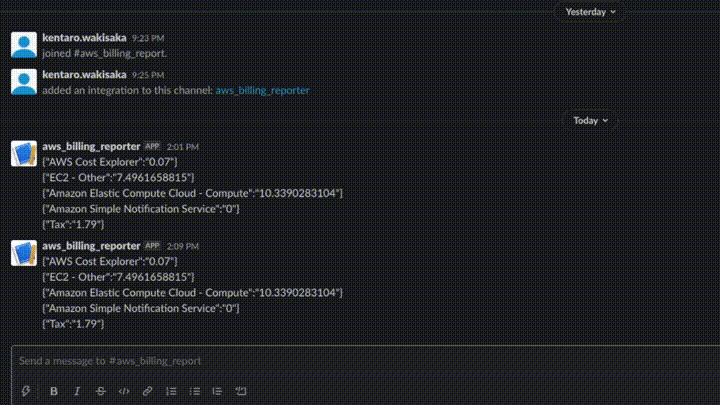Click the APP badge on the 2:09 PM message

tap(152, 246)
